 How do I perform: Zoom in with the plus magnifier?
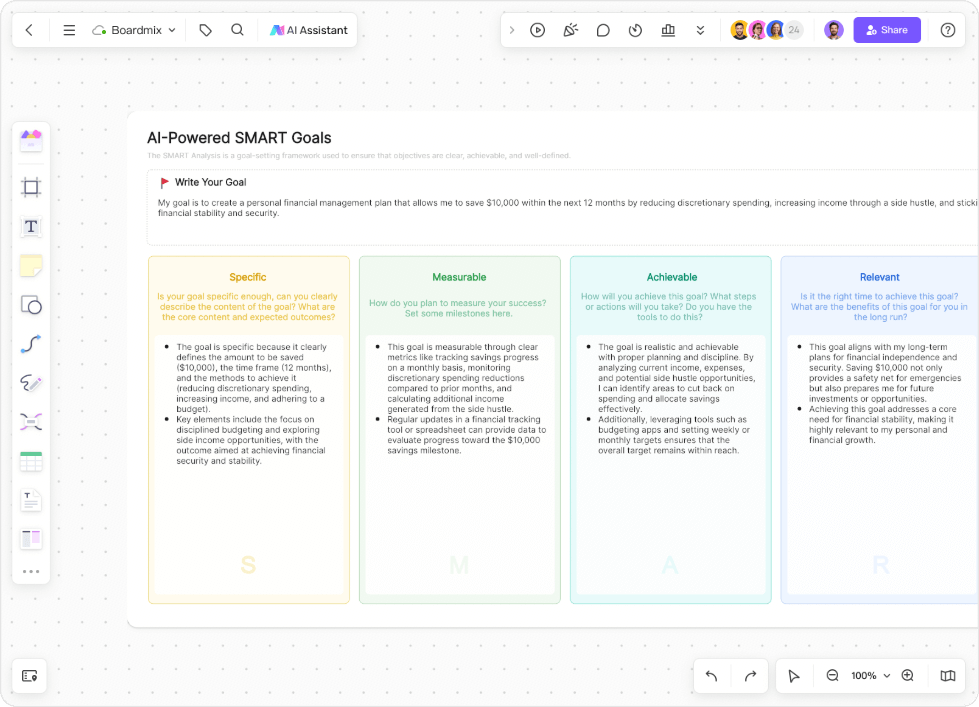pos(908,676)
